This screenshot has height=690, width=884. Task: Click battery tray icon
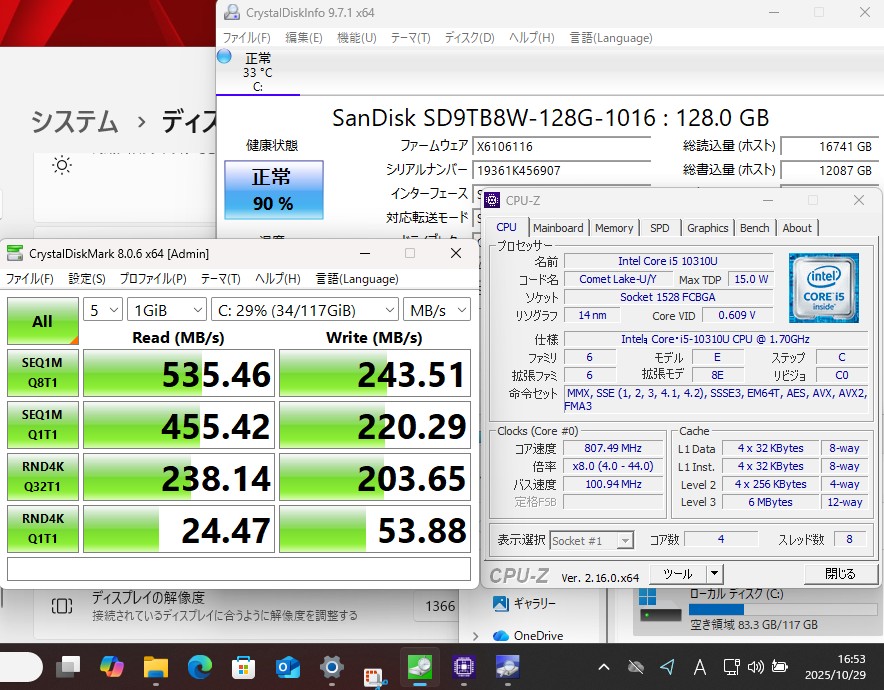click(x=780, y=667)
